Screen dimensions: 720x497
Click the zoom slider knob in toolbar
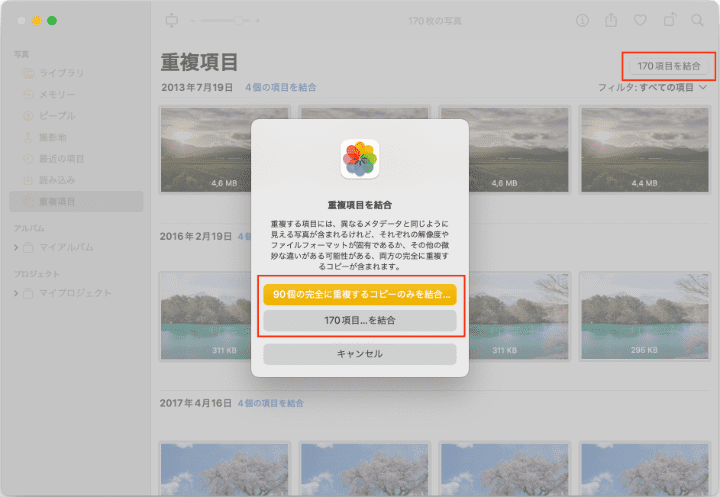[238, 20]
